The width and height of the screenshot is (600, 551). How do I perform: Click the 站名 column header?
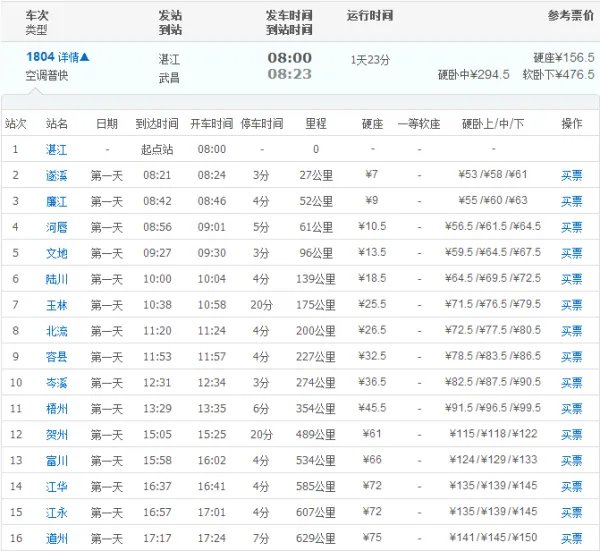(x=57, y=124)
